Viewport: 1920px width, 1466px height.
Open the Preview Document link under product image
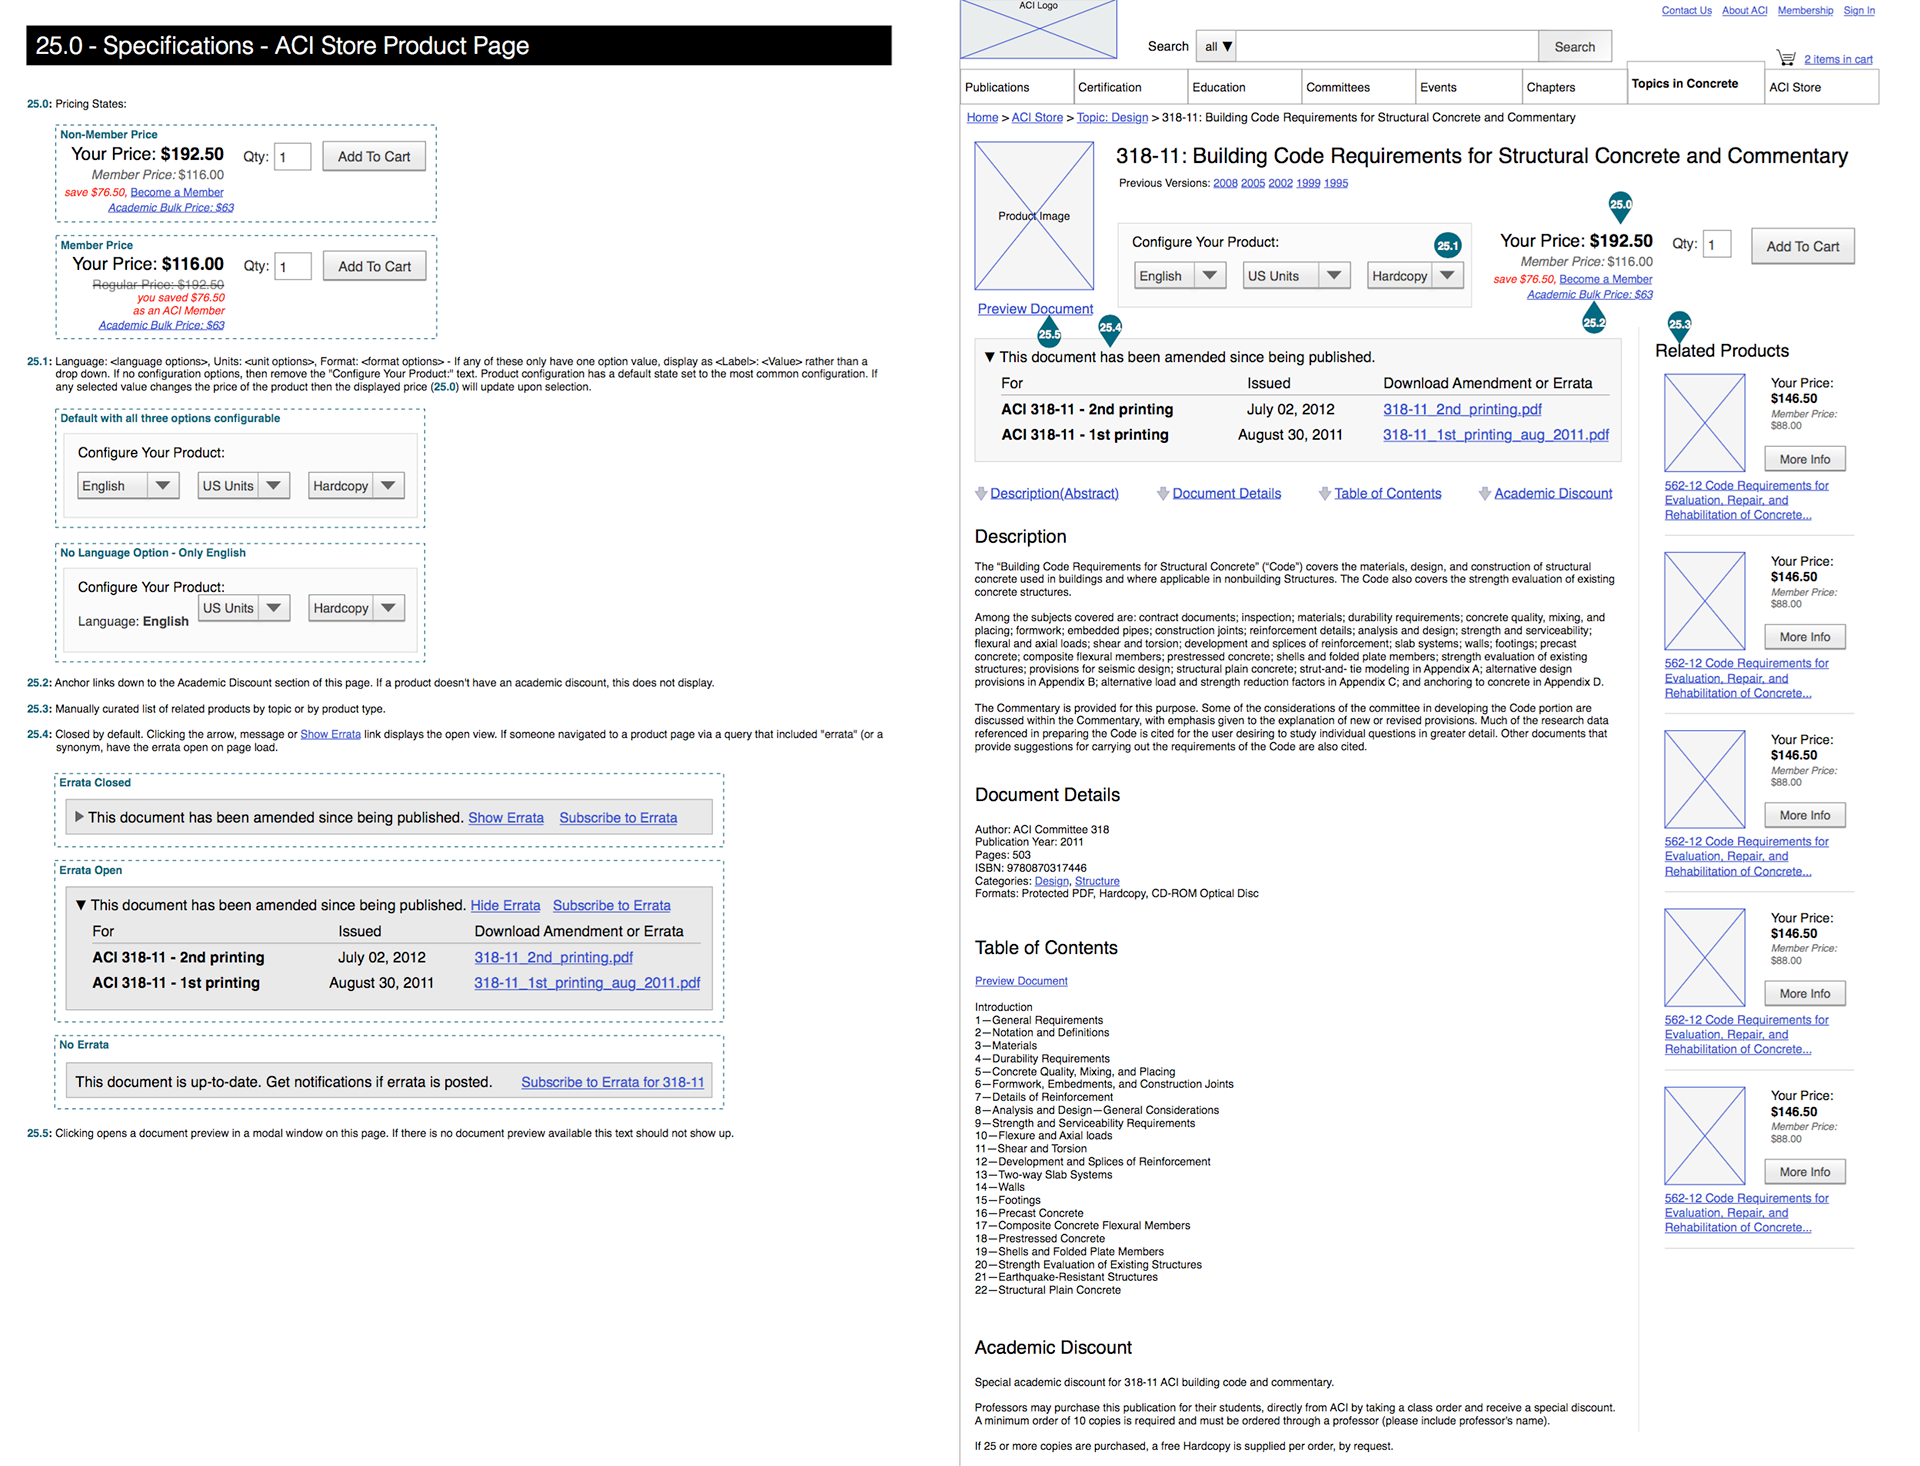point(1035,309)
